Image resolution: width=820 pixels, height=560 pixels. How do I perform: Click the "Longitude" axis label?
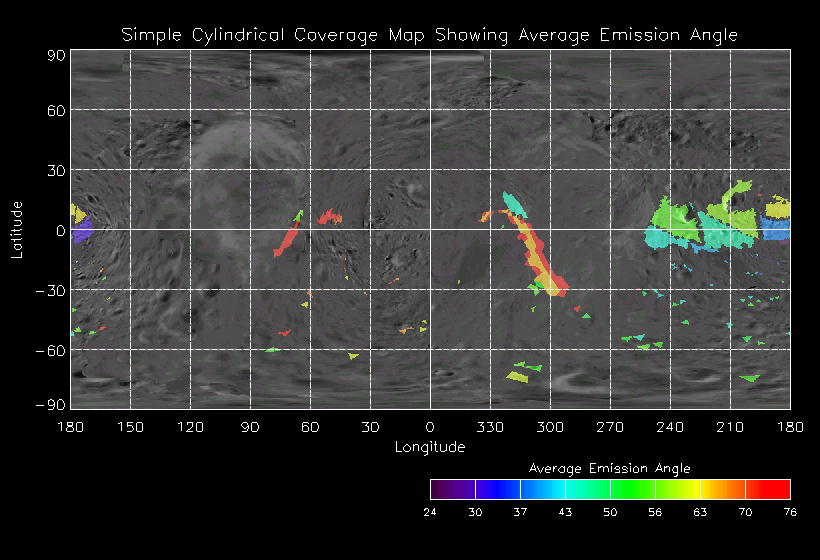[x=430, y=447]
